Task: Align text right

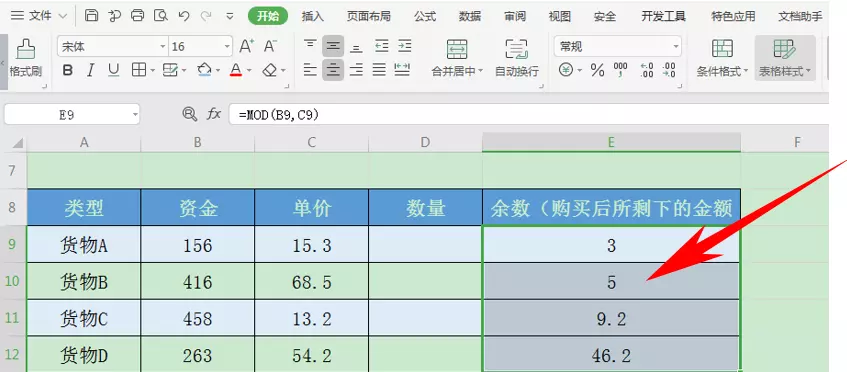Action: [x=356, y=70]
